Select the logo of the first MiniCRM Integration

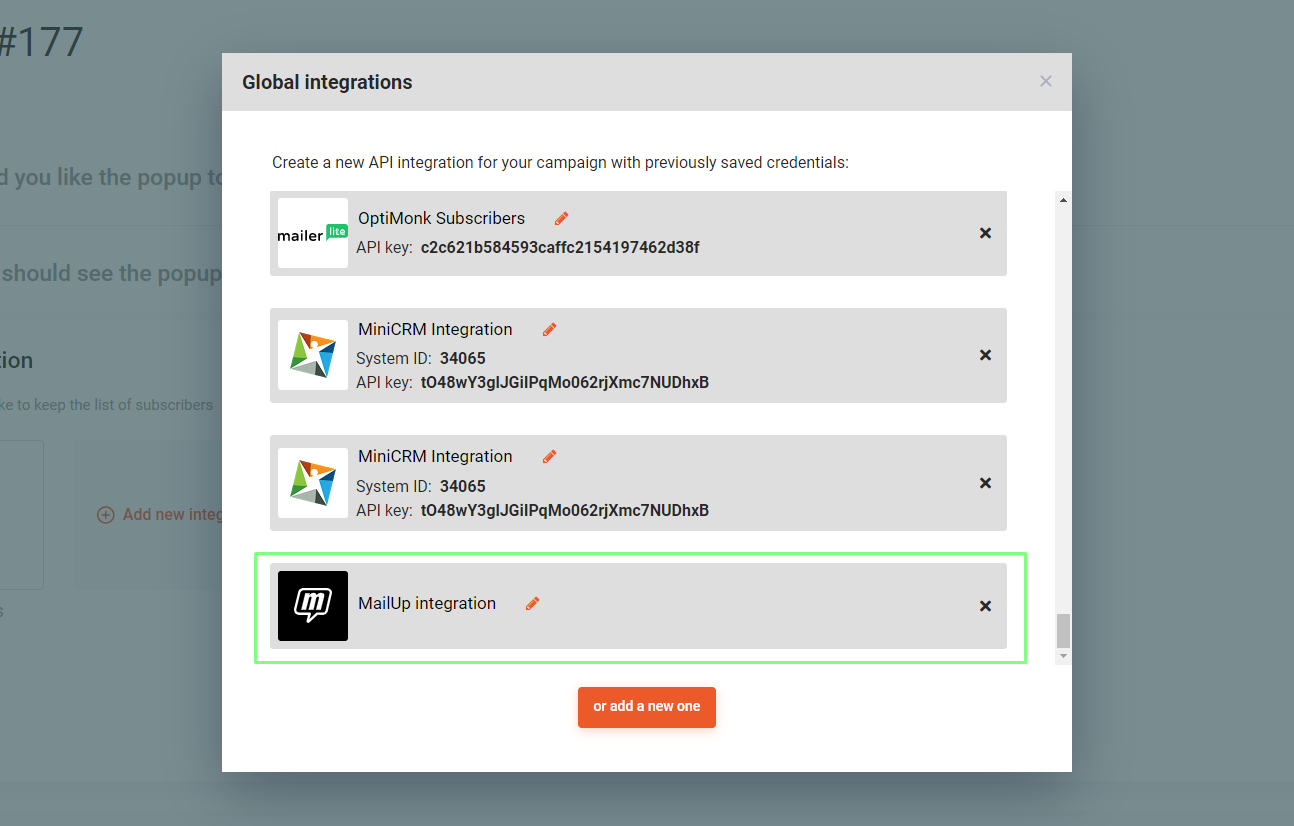tap(313, 355)
